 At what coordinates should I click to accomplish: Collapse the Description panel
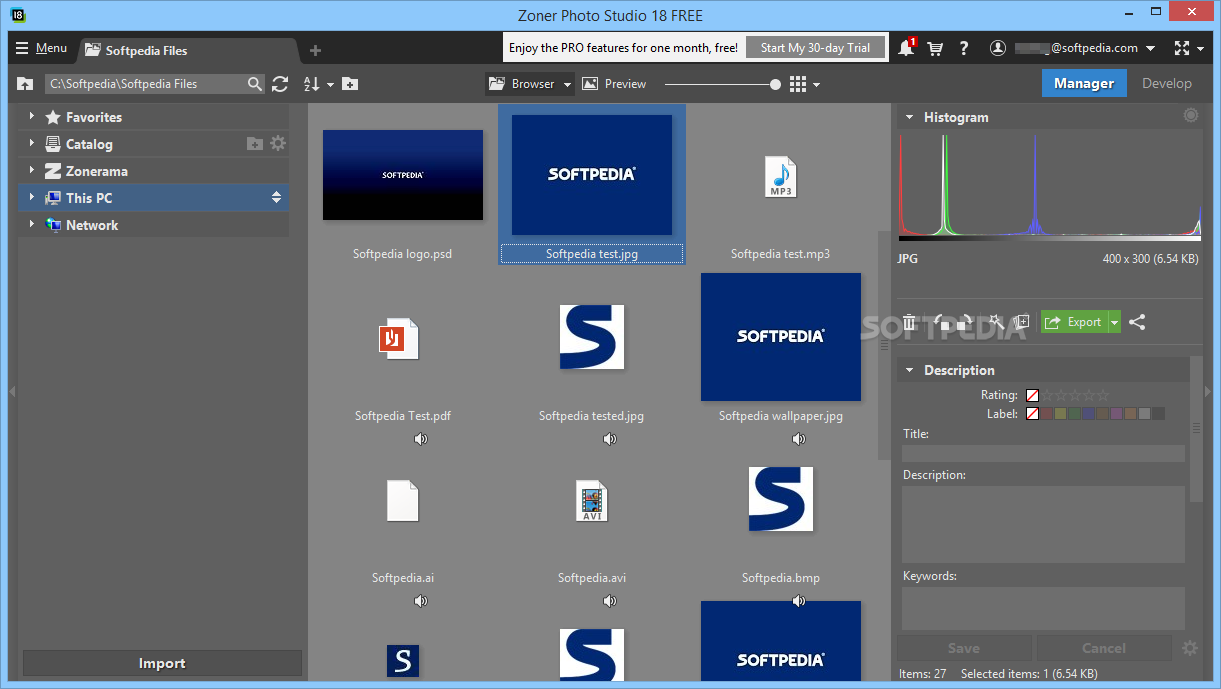[909, 370]
